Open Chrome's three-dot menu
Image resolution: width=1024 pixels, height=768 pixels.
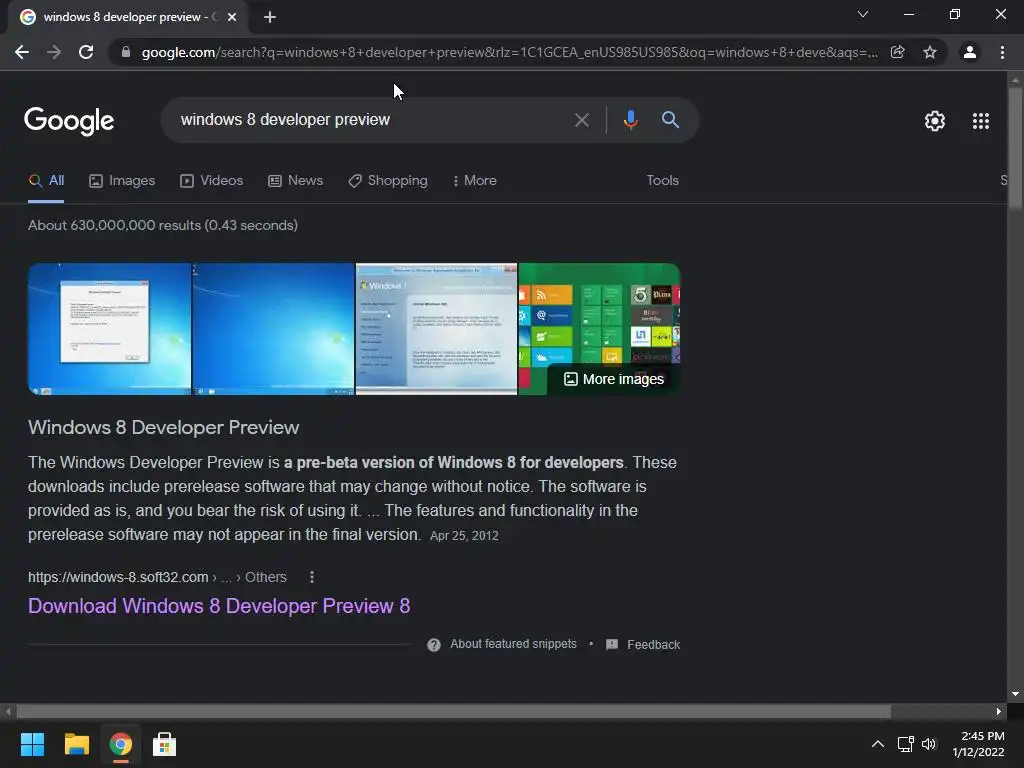[x=1002, y=52]
